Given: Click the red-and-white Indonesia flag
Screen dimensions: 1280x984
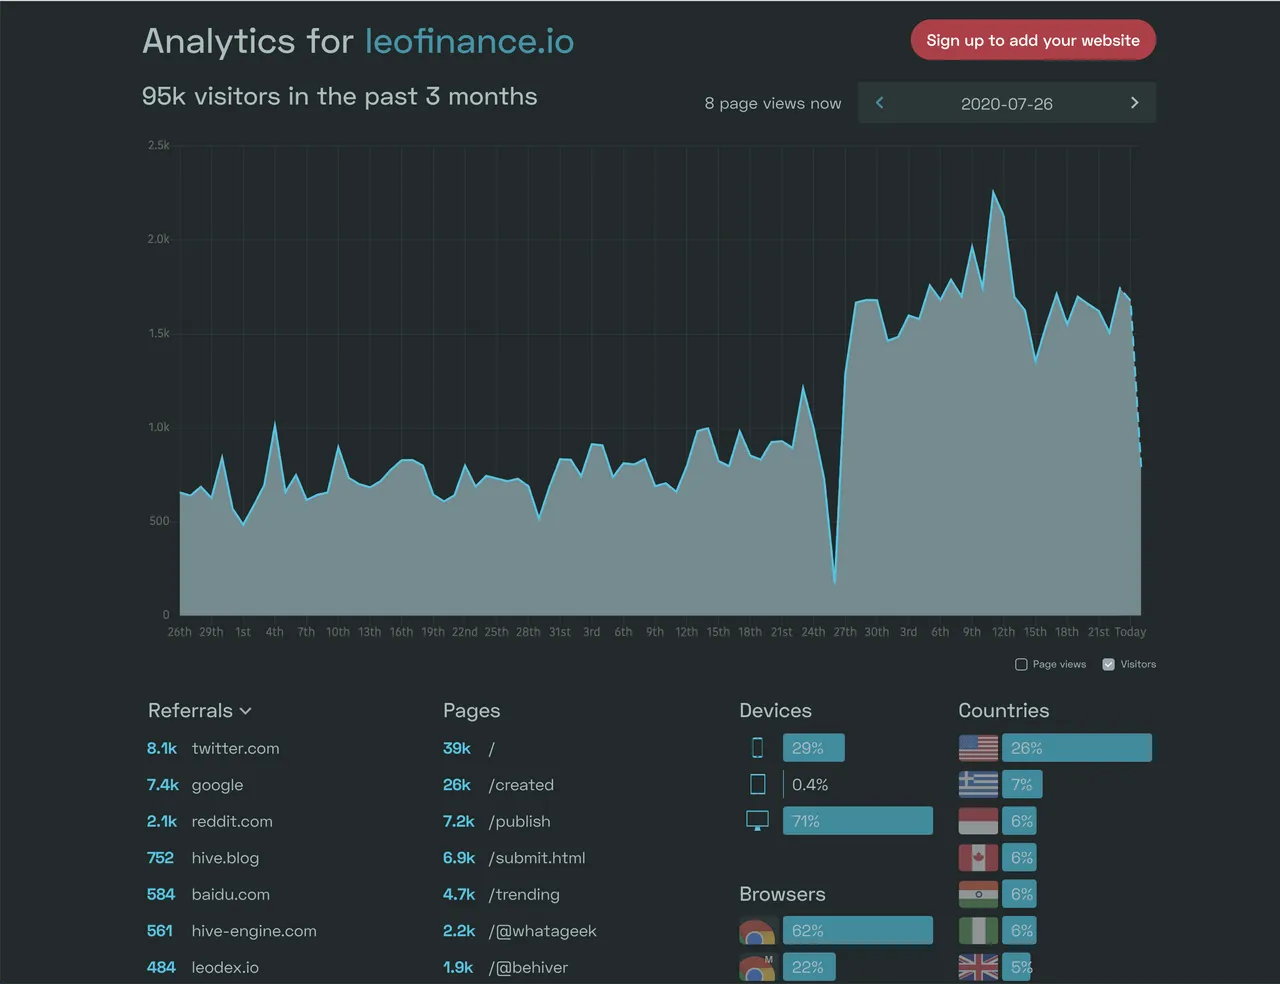Looking at the screenshot, I should pos(978,821).
